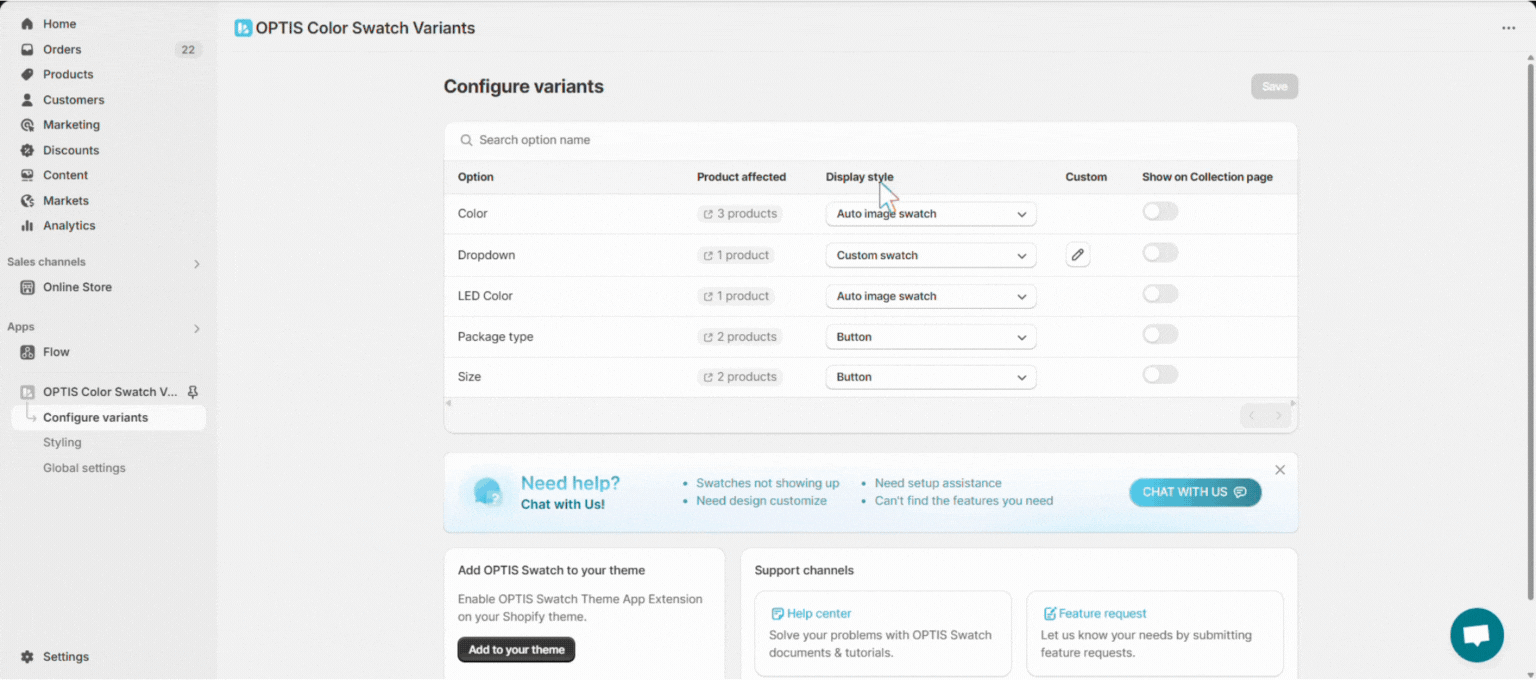The image size is (1536, 680).
Task: Click the Feature request edit icon
Action: point(1050,614)
